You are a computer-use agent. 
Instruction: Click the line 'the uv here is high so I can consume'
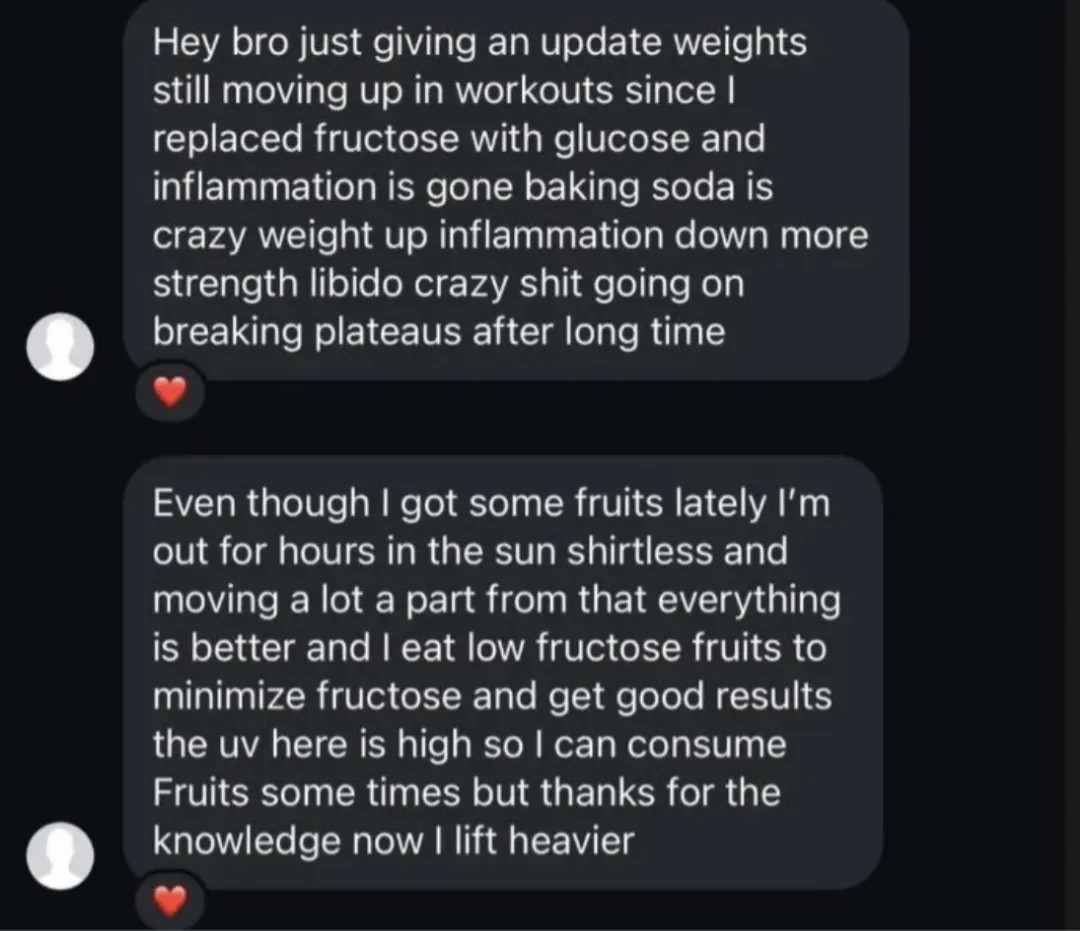click(x=469, y=744)
